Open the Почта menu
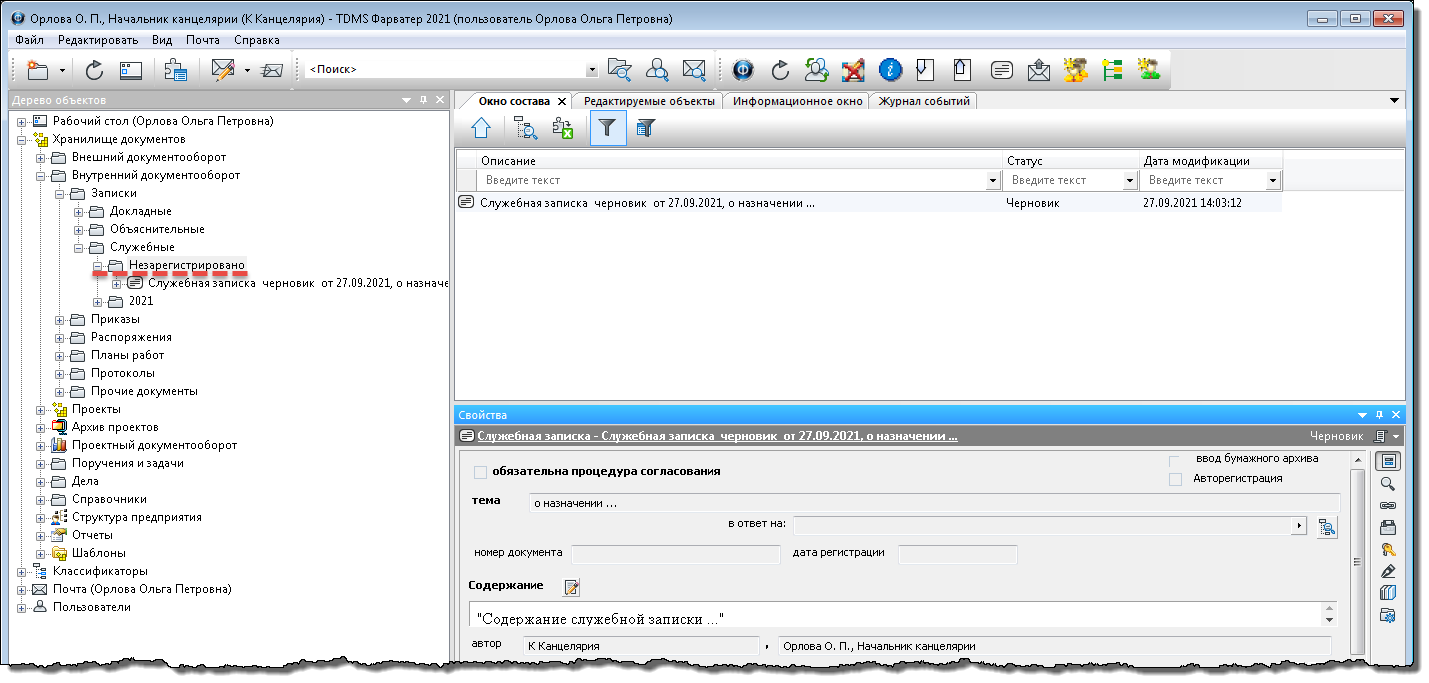The image size is (1429, 683). point(203,40)
